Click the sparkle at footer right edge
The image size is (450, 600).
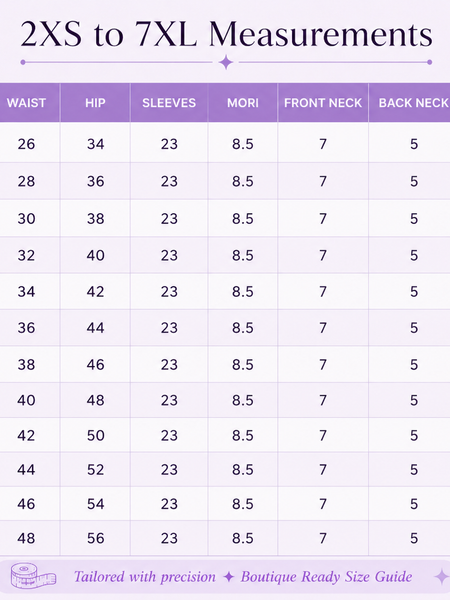442,577
